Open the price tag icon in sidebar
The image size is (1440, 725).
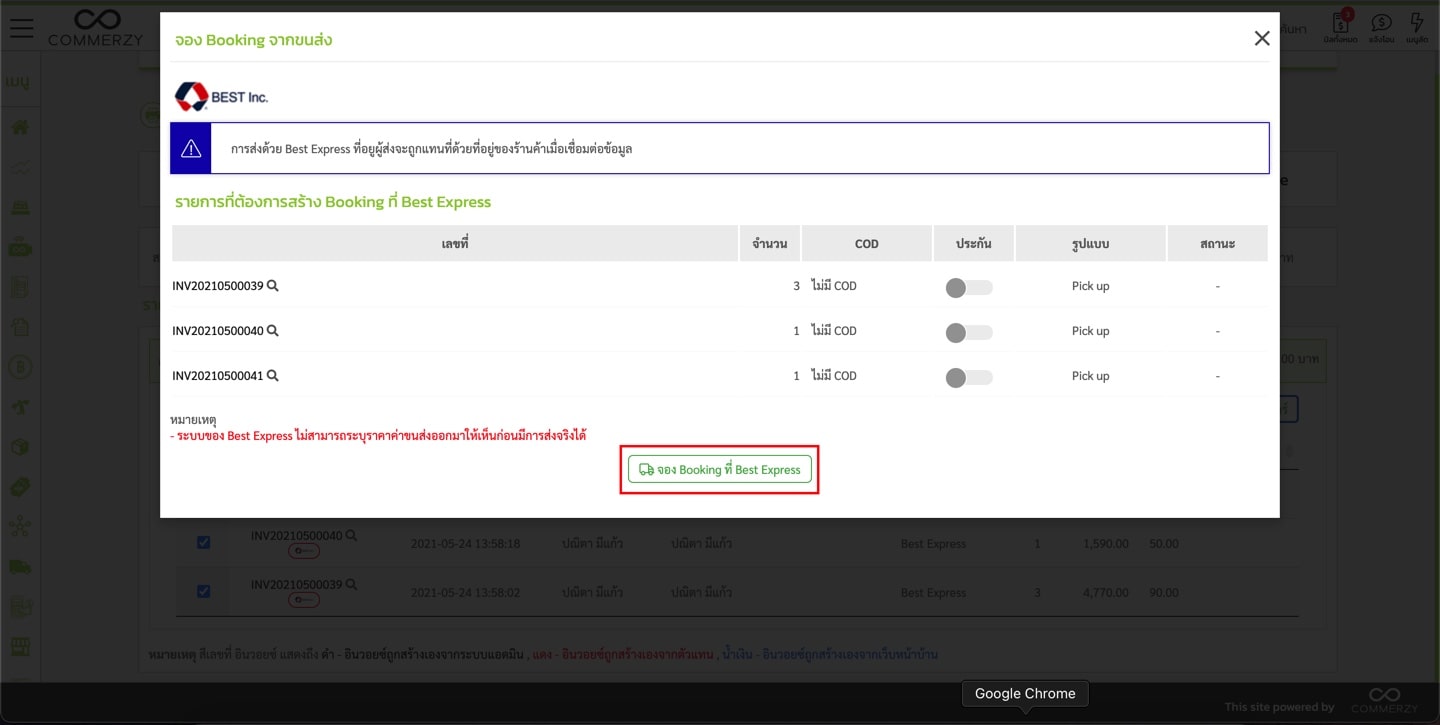(20, 487)
